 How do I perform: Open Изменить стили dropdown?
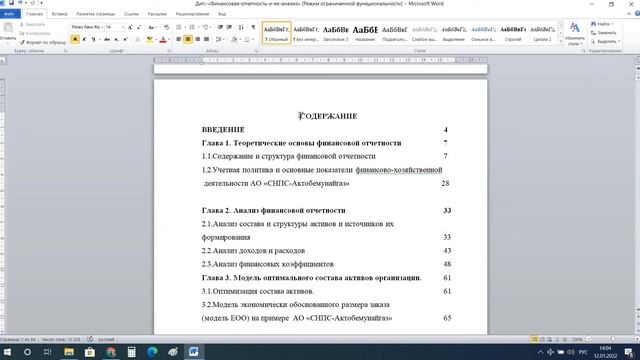[575, 33]
